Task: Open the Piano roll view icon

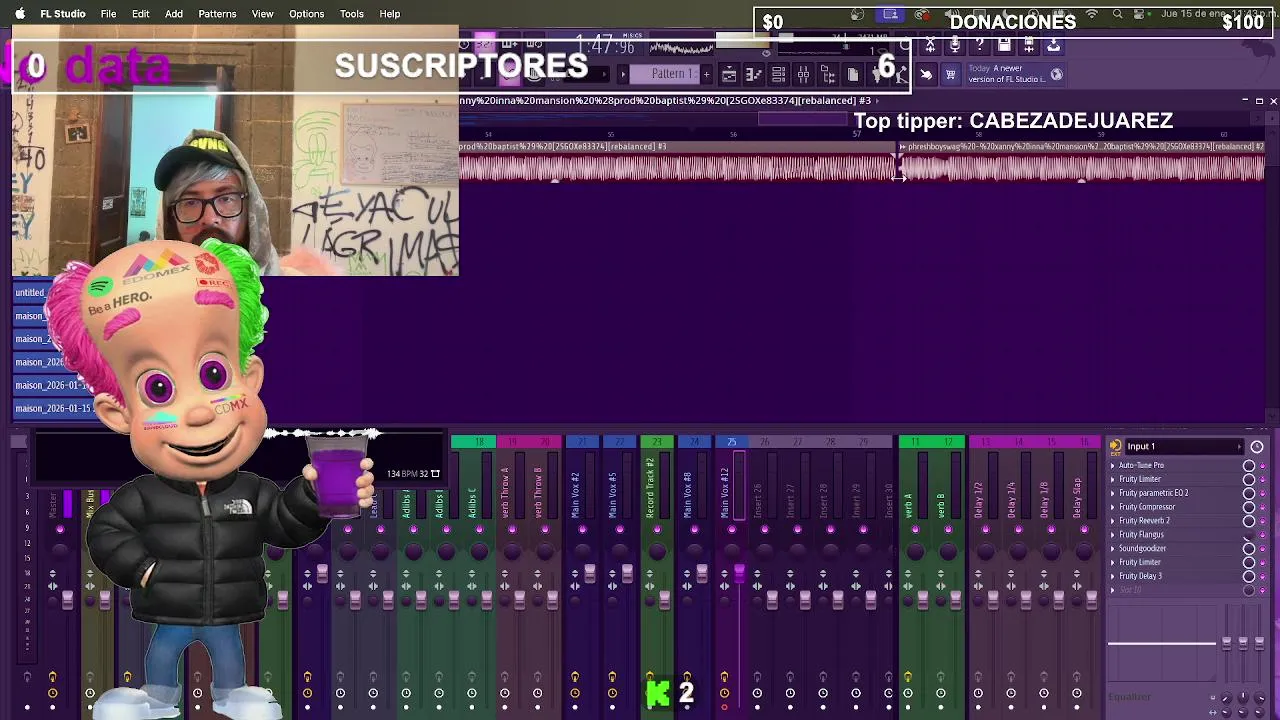Action: coord(754,75)
